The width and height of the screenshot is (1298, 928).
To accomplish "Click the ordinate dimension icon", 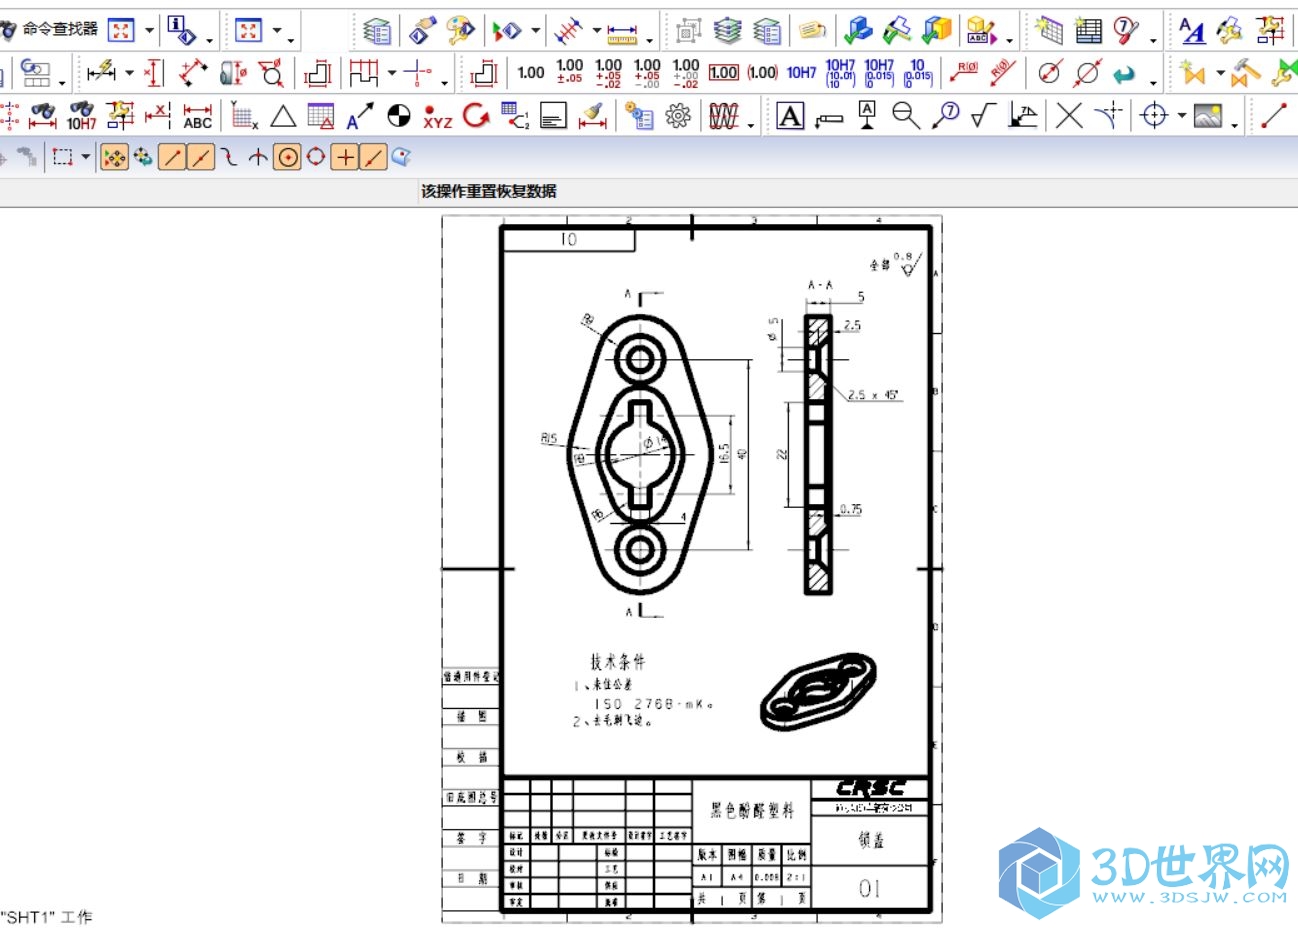I will coord(569,32).
